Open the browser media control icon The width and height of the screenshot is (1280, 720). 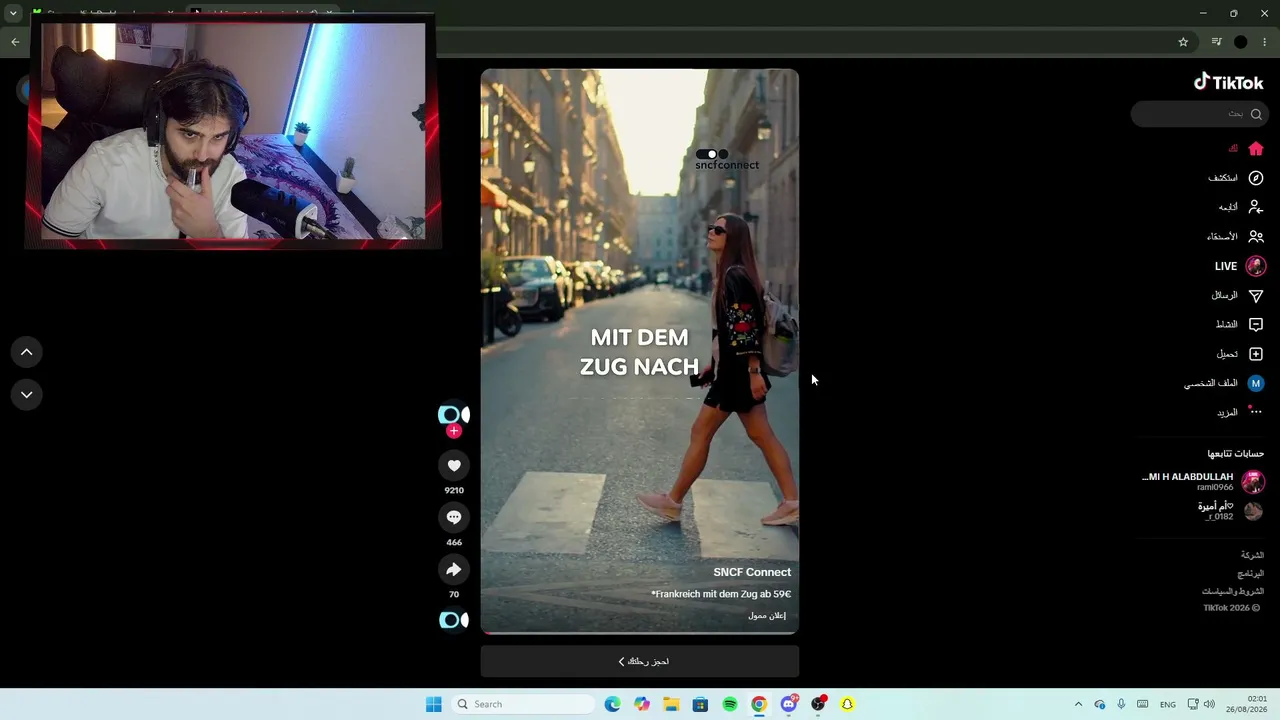pyautogui.click(x=1216, y=42)
